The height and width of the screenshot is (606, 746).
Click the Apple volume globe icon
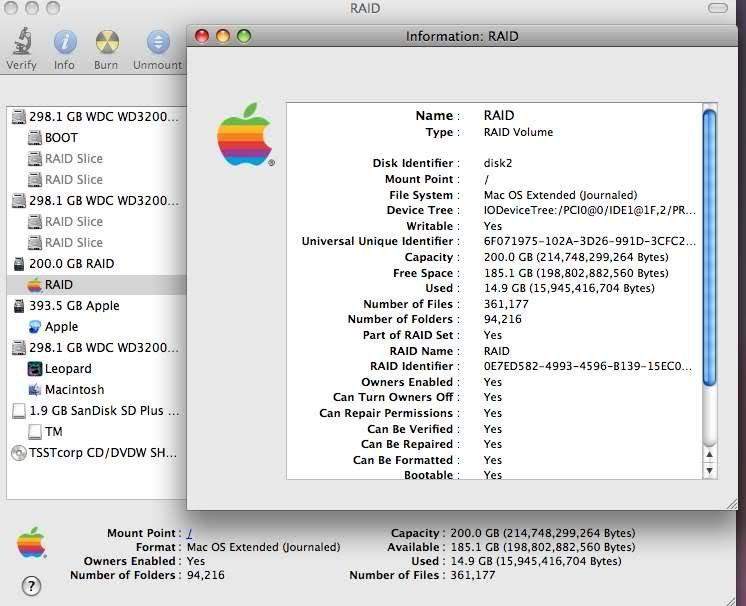click(x=35, y=326)
